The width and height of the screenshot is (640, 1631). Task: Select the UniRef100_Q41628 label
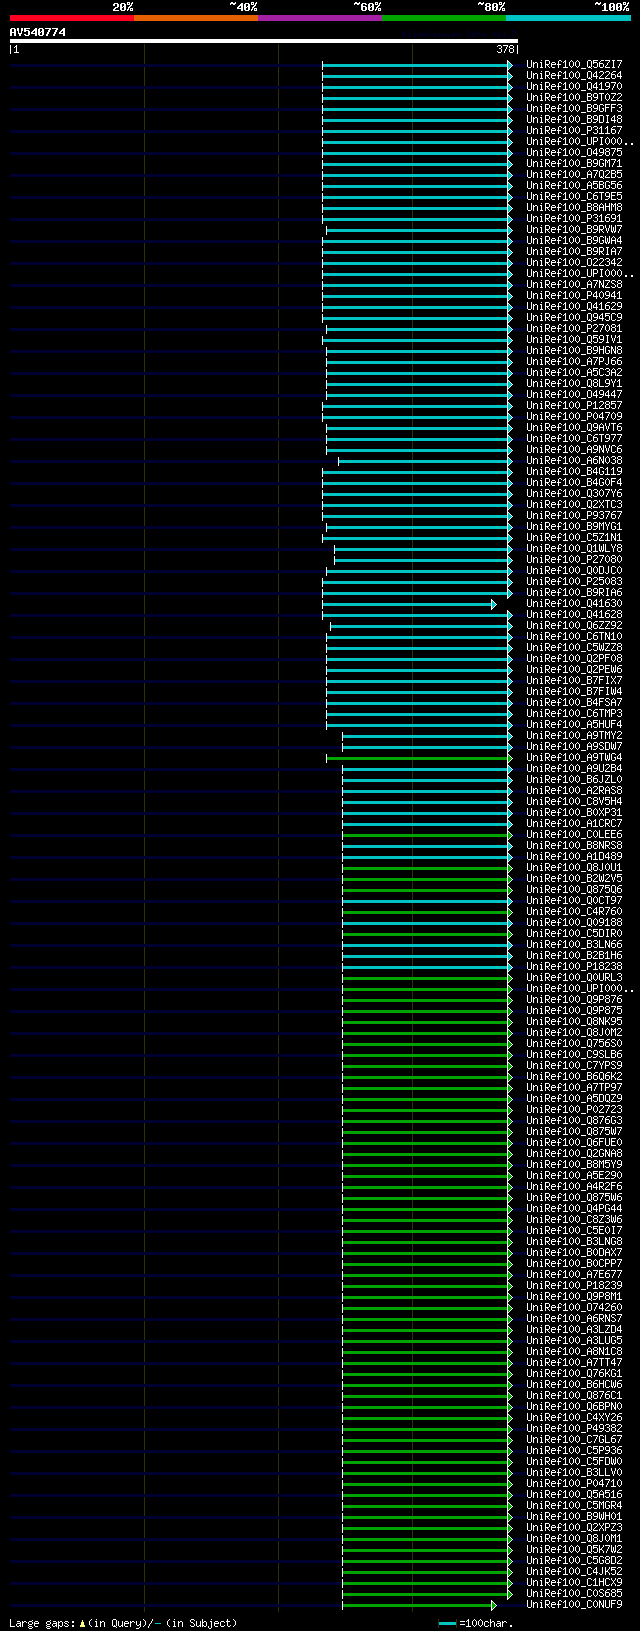pyautogui.click(x=574, y=614)
